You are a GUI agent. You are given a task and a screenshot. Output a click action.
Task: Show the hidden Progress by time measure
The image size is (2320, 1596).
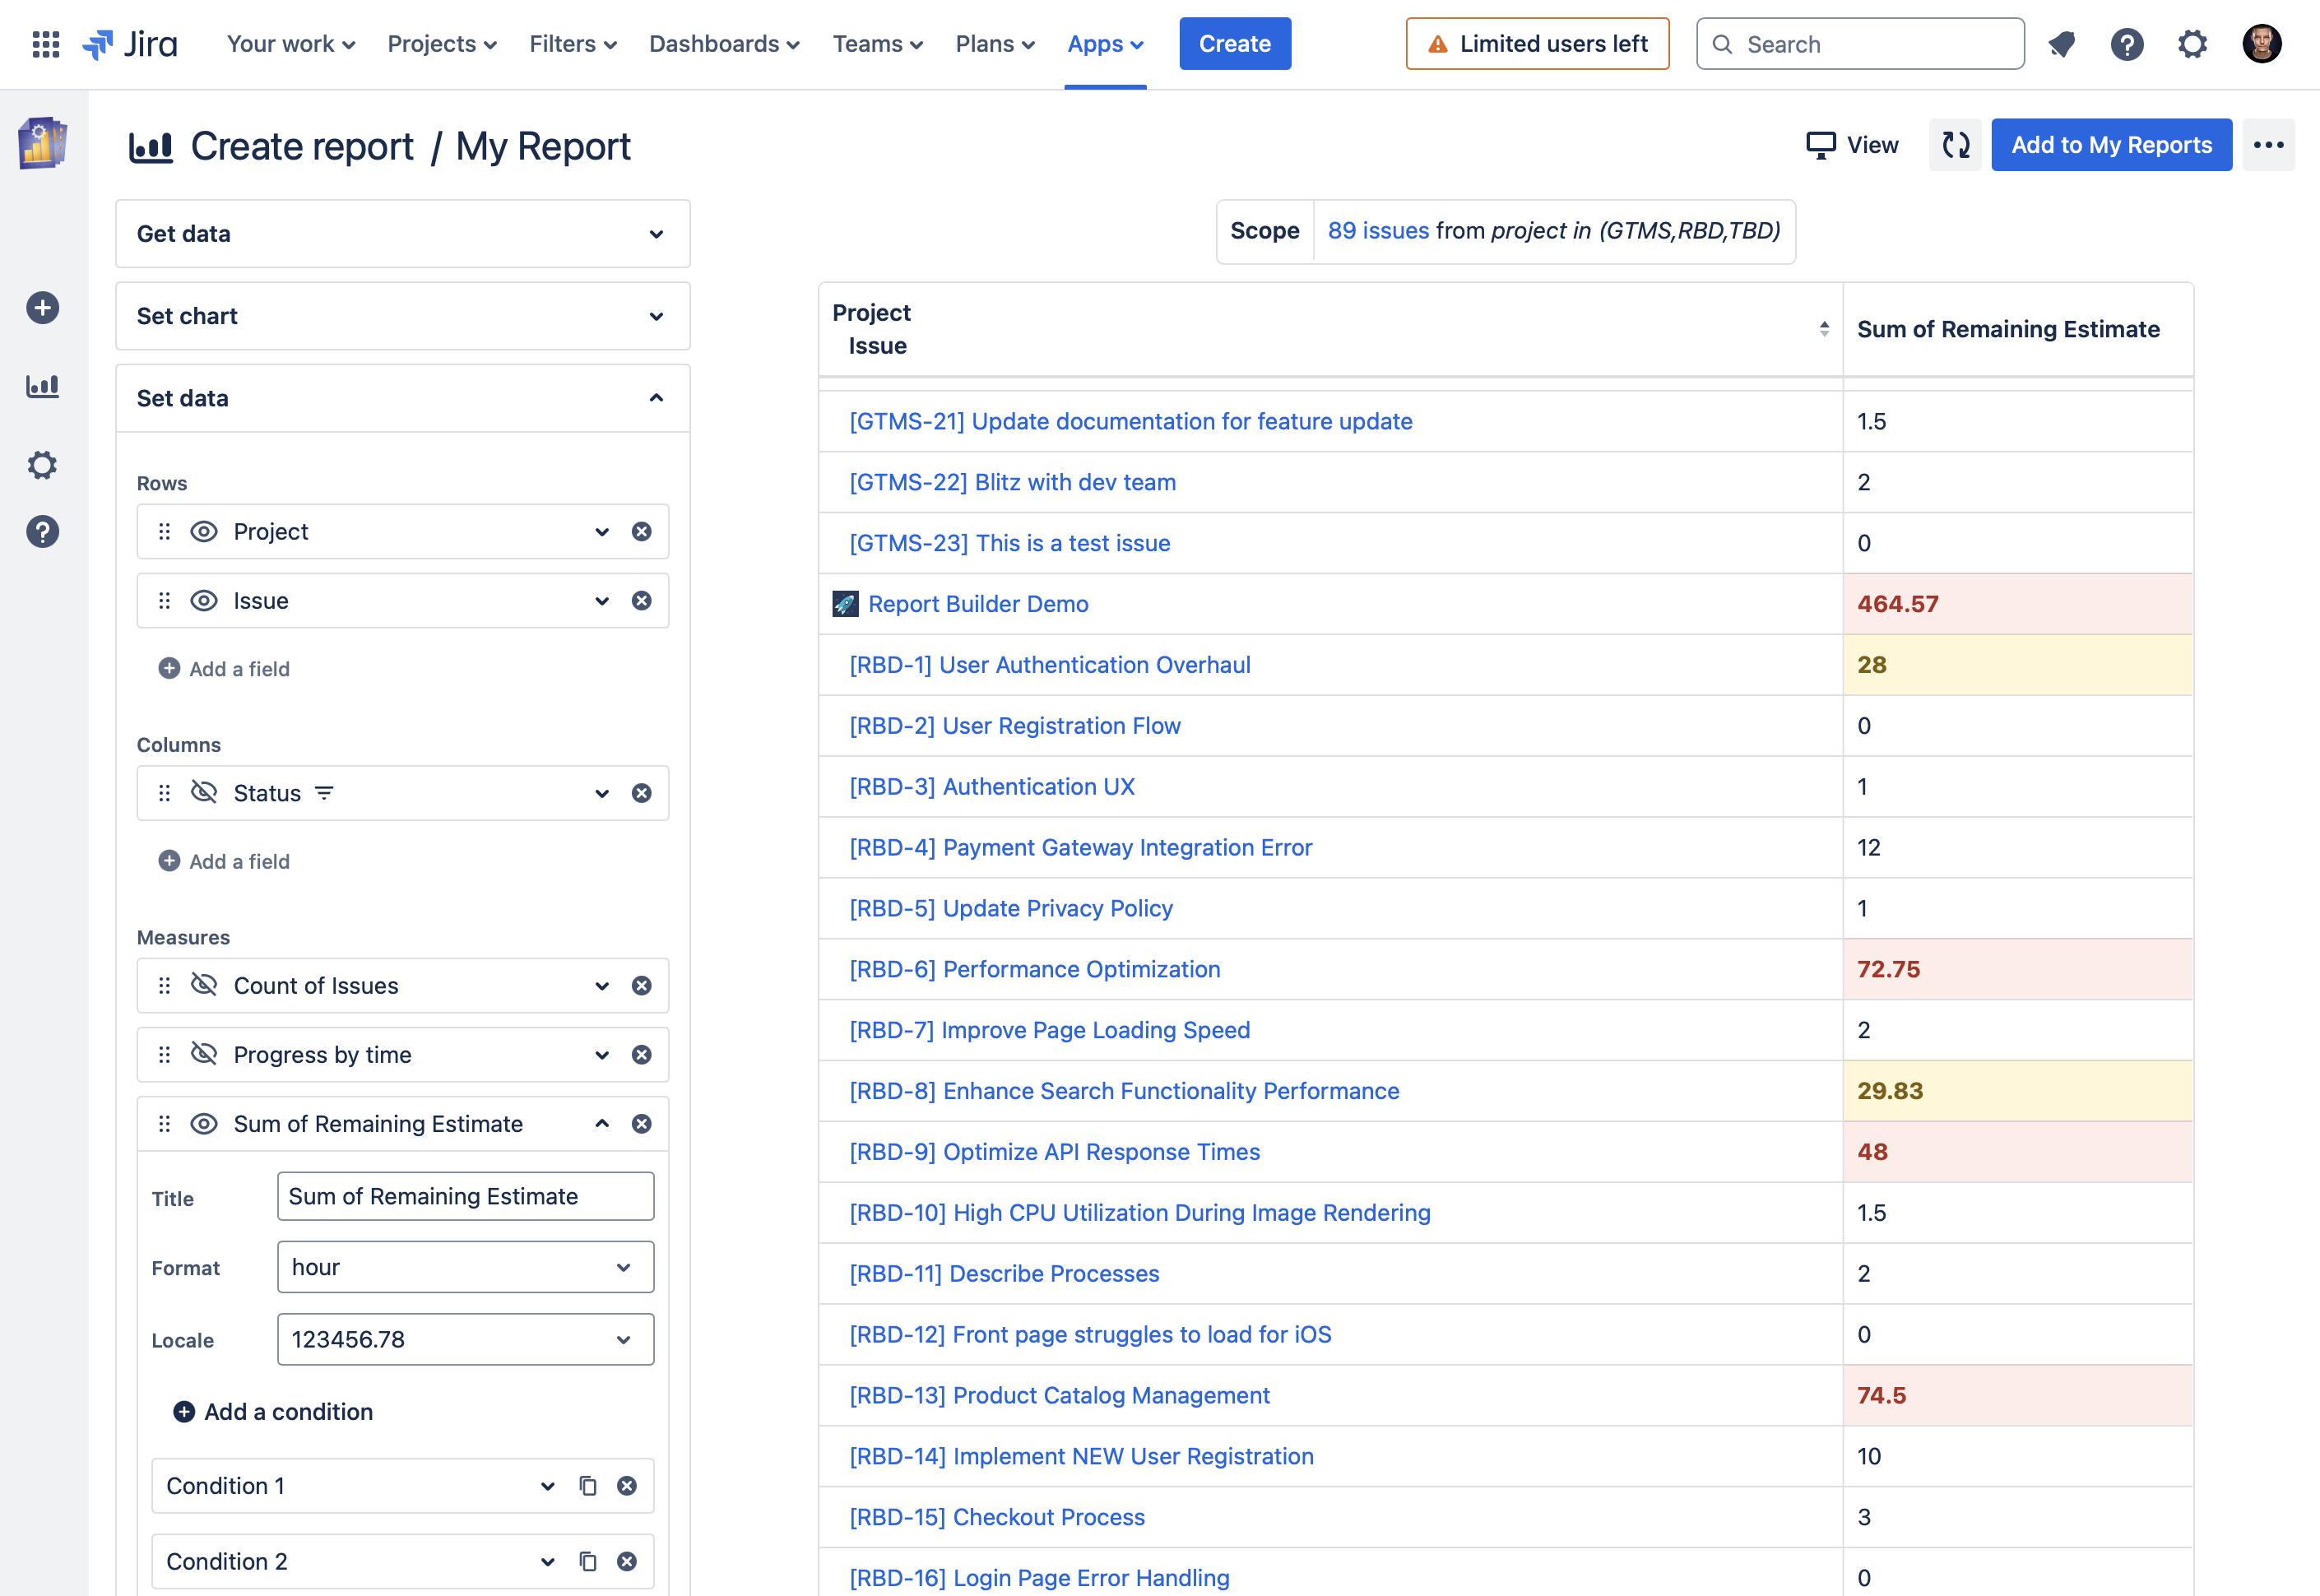tap(204, 1054)
